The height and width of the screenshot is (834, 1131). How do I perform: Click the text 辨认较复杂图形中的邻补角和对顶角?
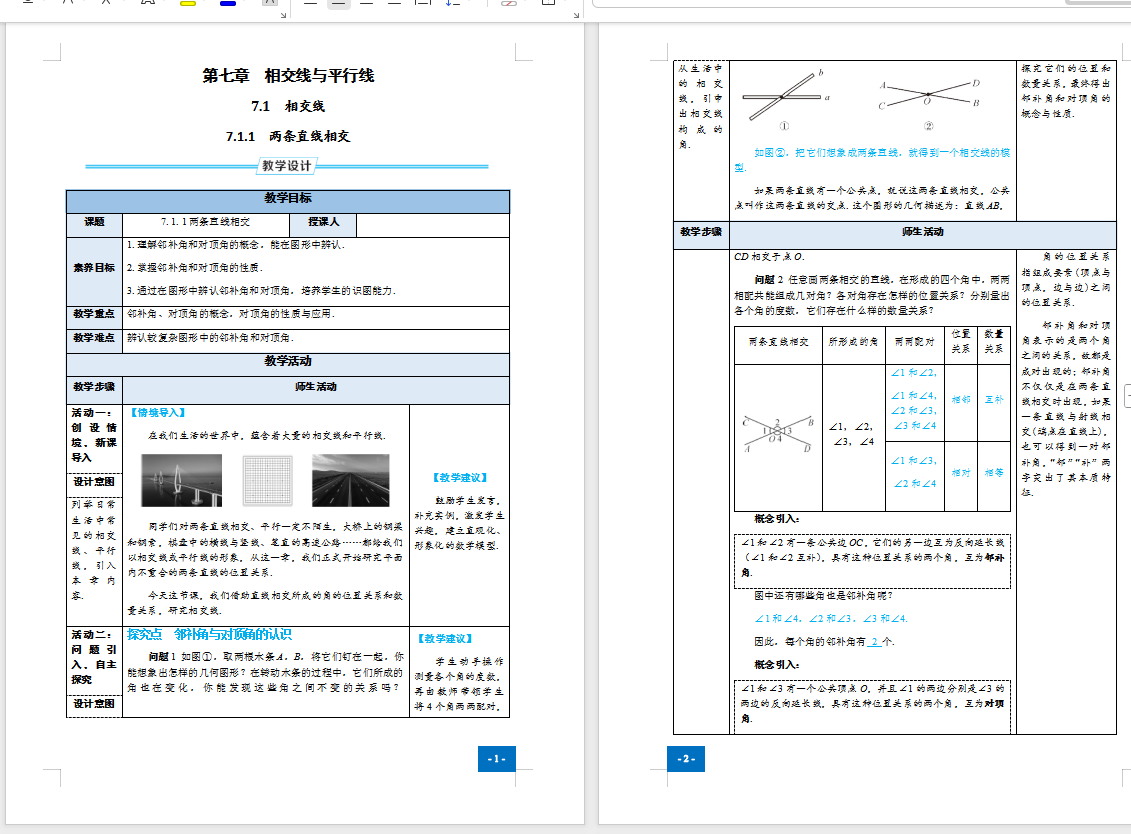point(211,338)
